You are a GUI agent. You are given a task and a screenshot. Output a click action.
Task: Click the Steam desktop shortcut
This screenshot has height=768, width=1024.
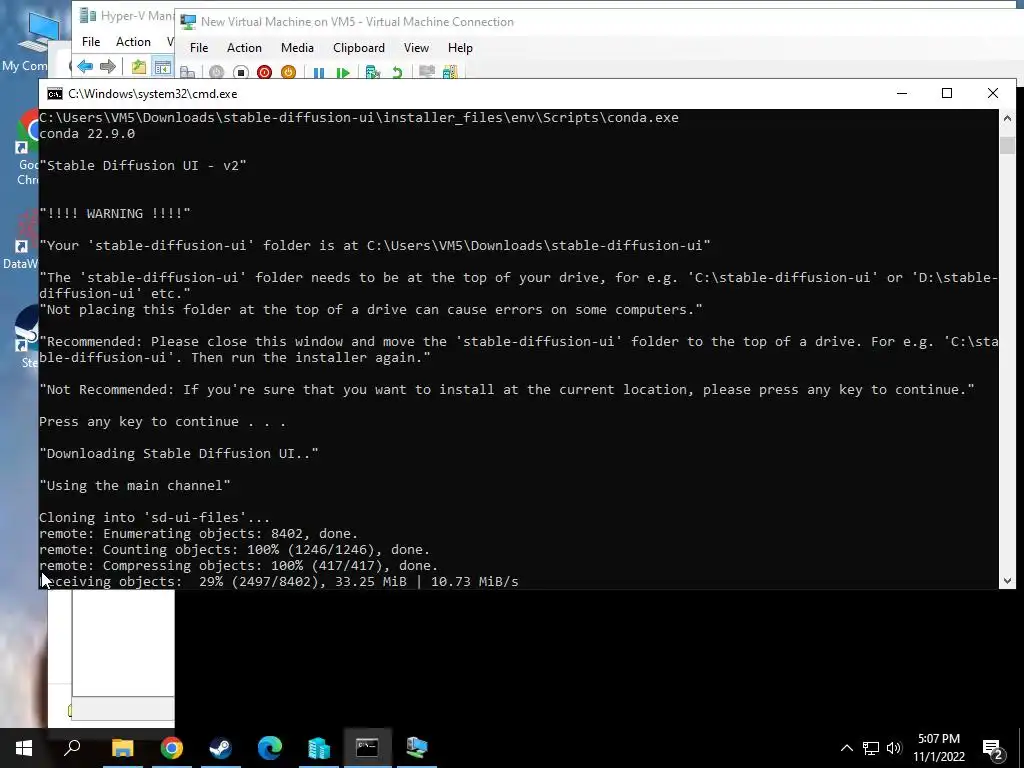tap(27, 337)
